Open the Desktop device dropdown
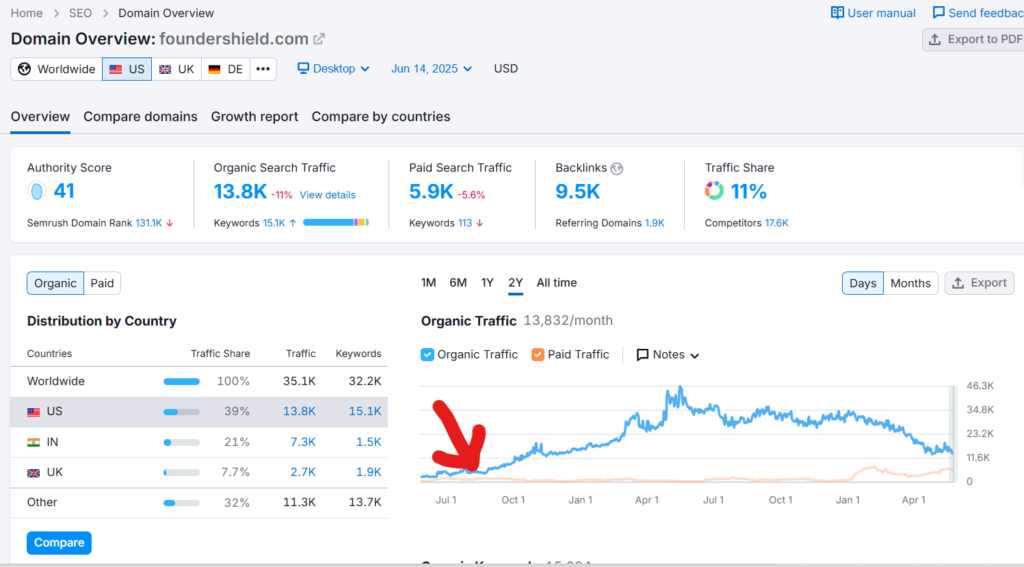 (x=334, y=69)
